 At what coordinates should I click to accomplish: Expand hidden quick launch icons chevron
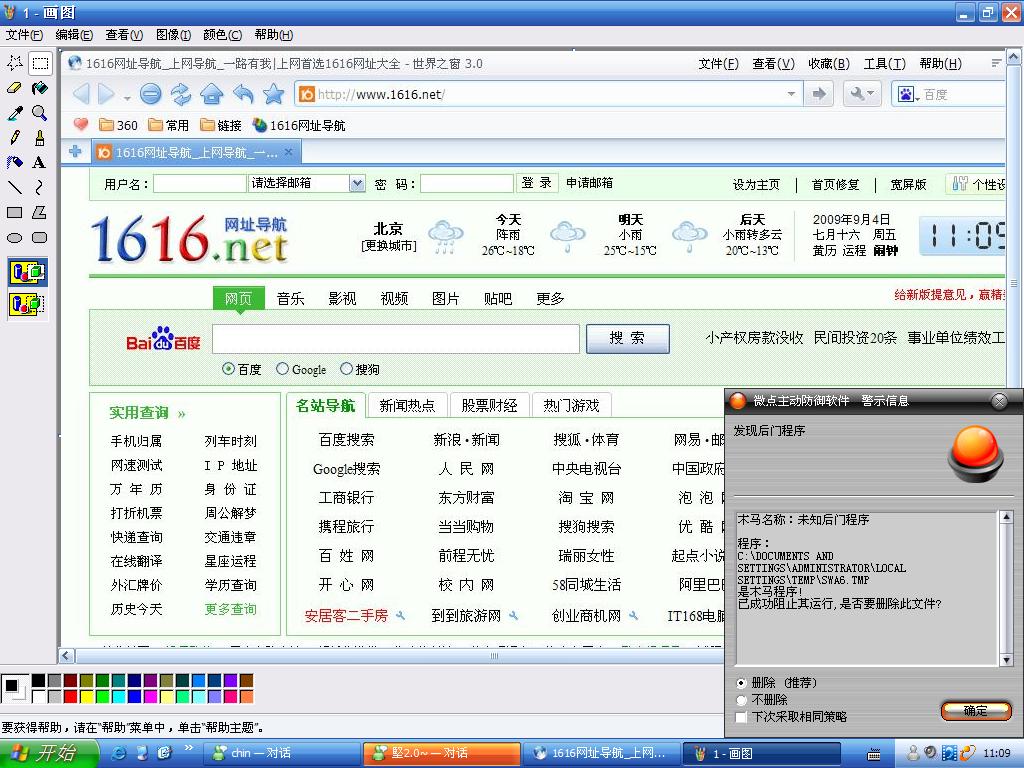(189, 748)
